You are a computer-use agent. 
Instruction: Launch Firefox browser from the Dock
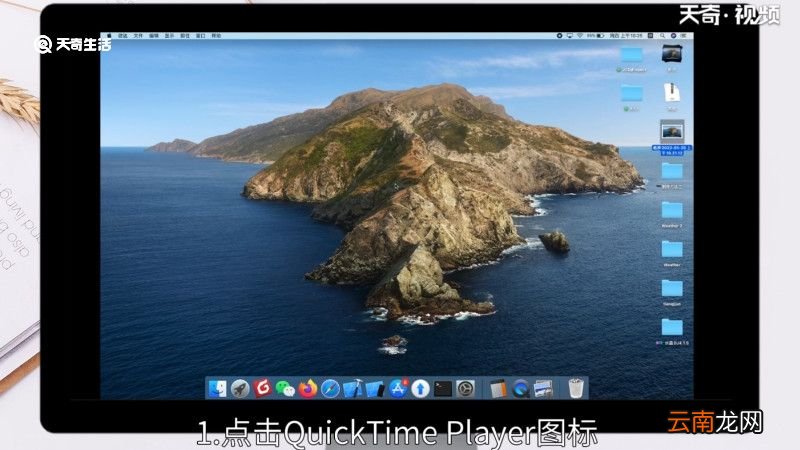coord(308,389)
